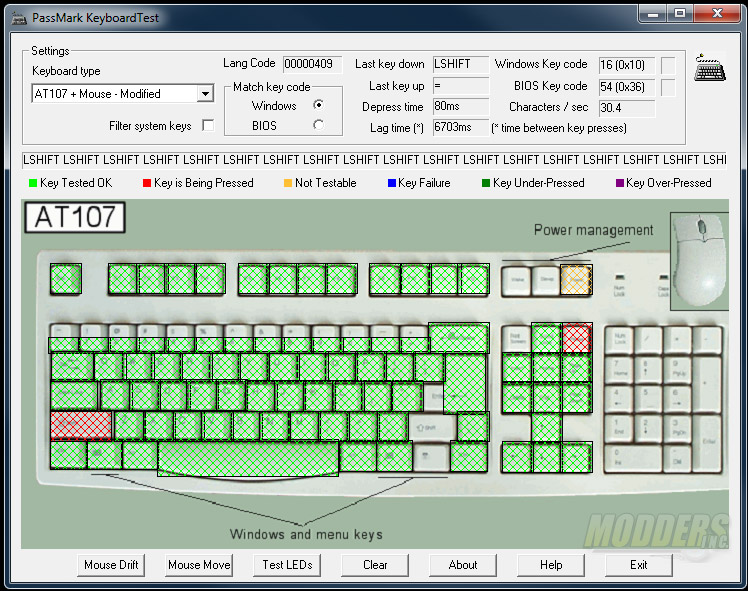This screenshot has width=748, height=591.
Task: Open Help for KeyboardTest
Action: [x=551, y=565]
